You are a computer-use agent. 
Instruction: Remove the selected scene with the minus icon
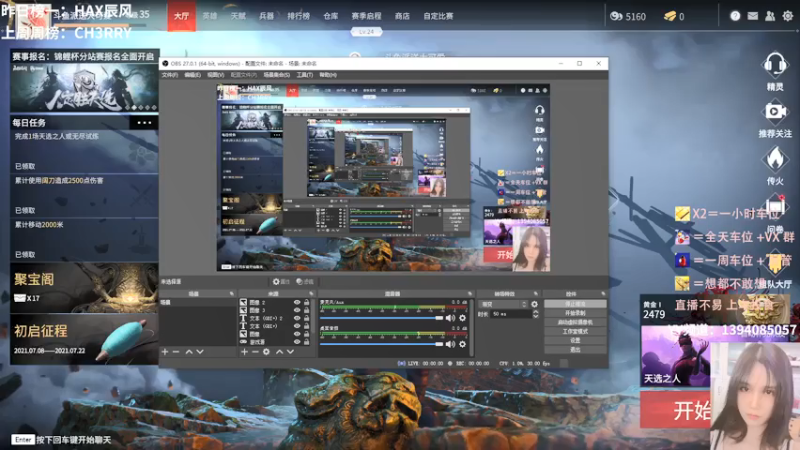click(176, 352)
